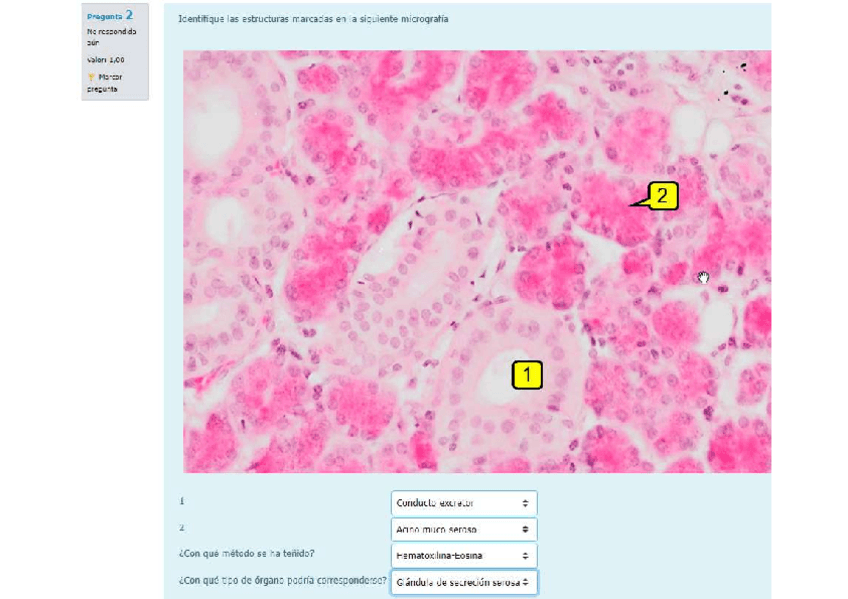Click the '¿Con qué tipo de órgano' label
Viewport: 848px width, 599px height.
282,581
